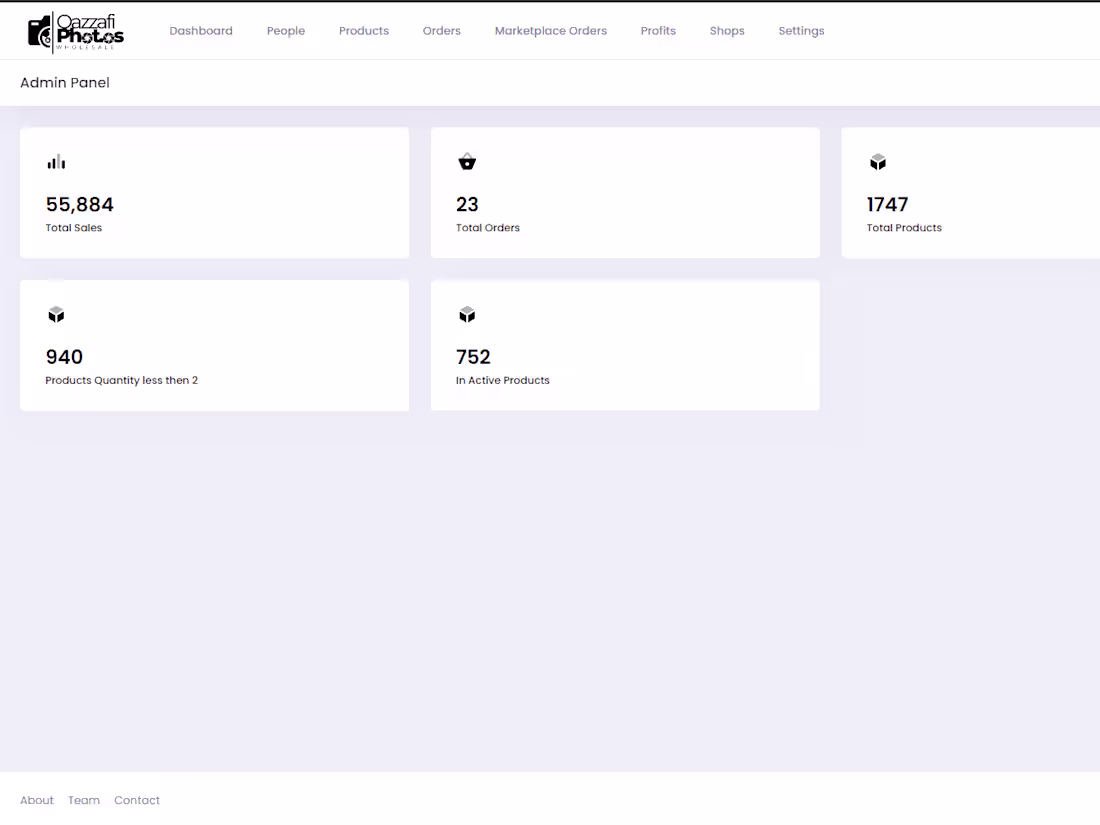The height and width of the screenshot is (825, 1100).
Task: Click the shopping basket icon on Total Orders card
Action: point(467,161)
